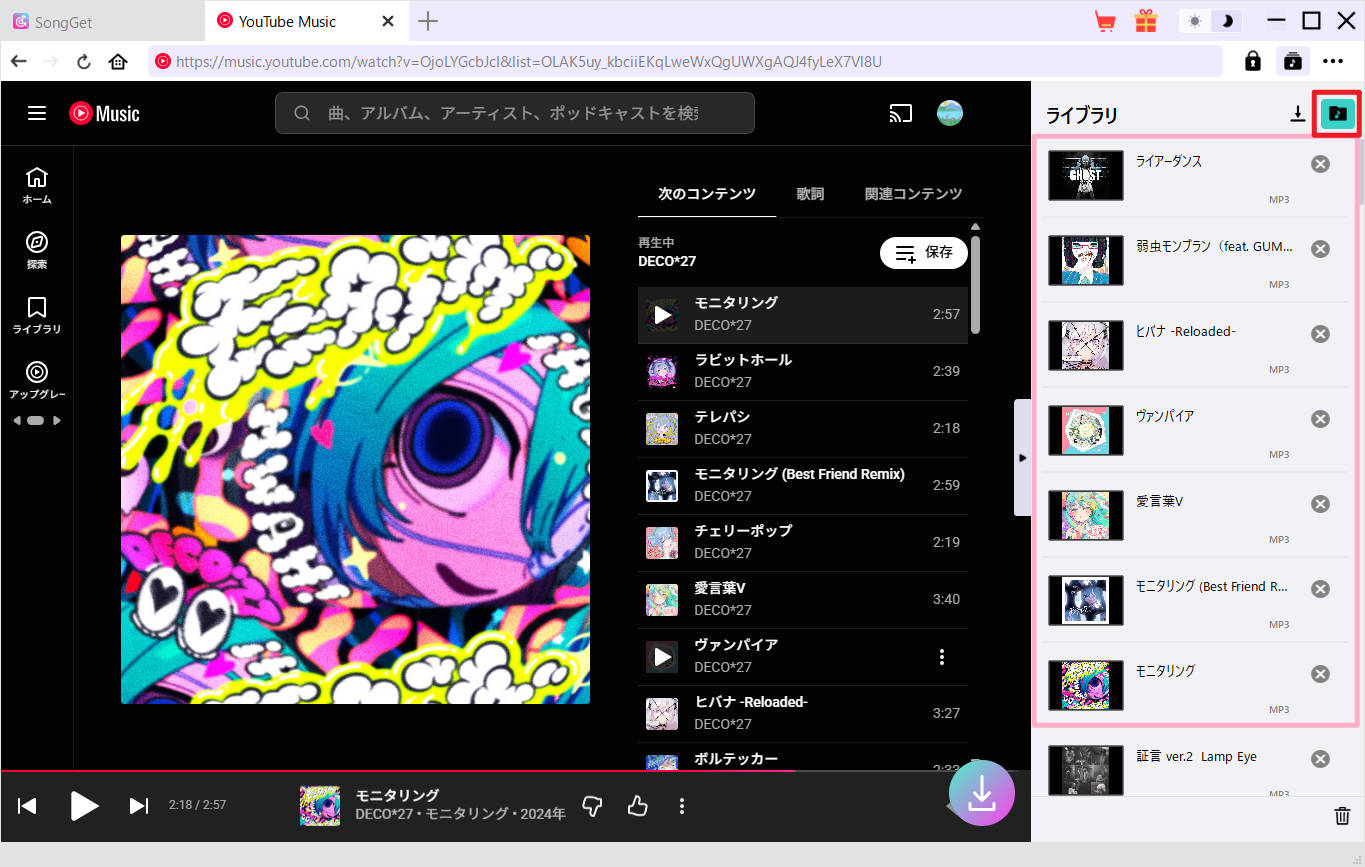1365x867 pixels.
Task: Start downloading with the purple download button
Action: coord(981,793)
